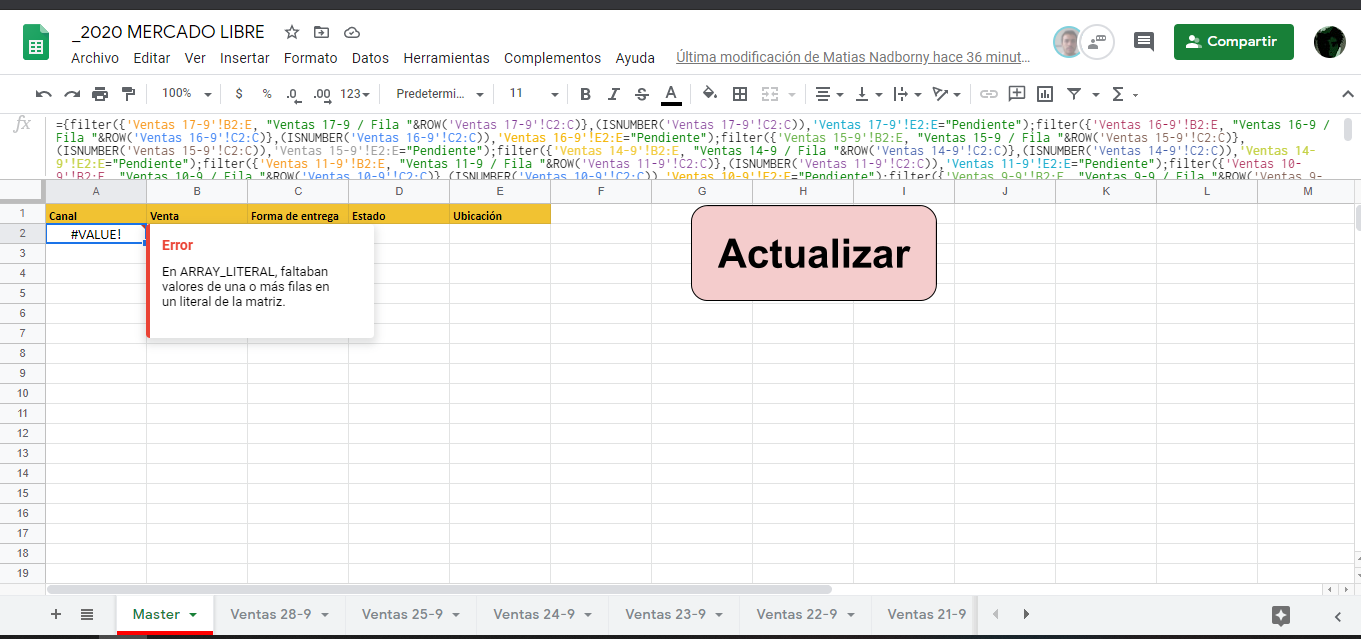
Task: Open the more formats 123 dropdown
Action: tap(355, 94)
